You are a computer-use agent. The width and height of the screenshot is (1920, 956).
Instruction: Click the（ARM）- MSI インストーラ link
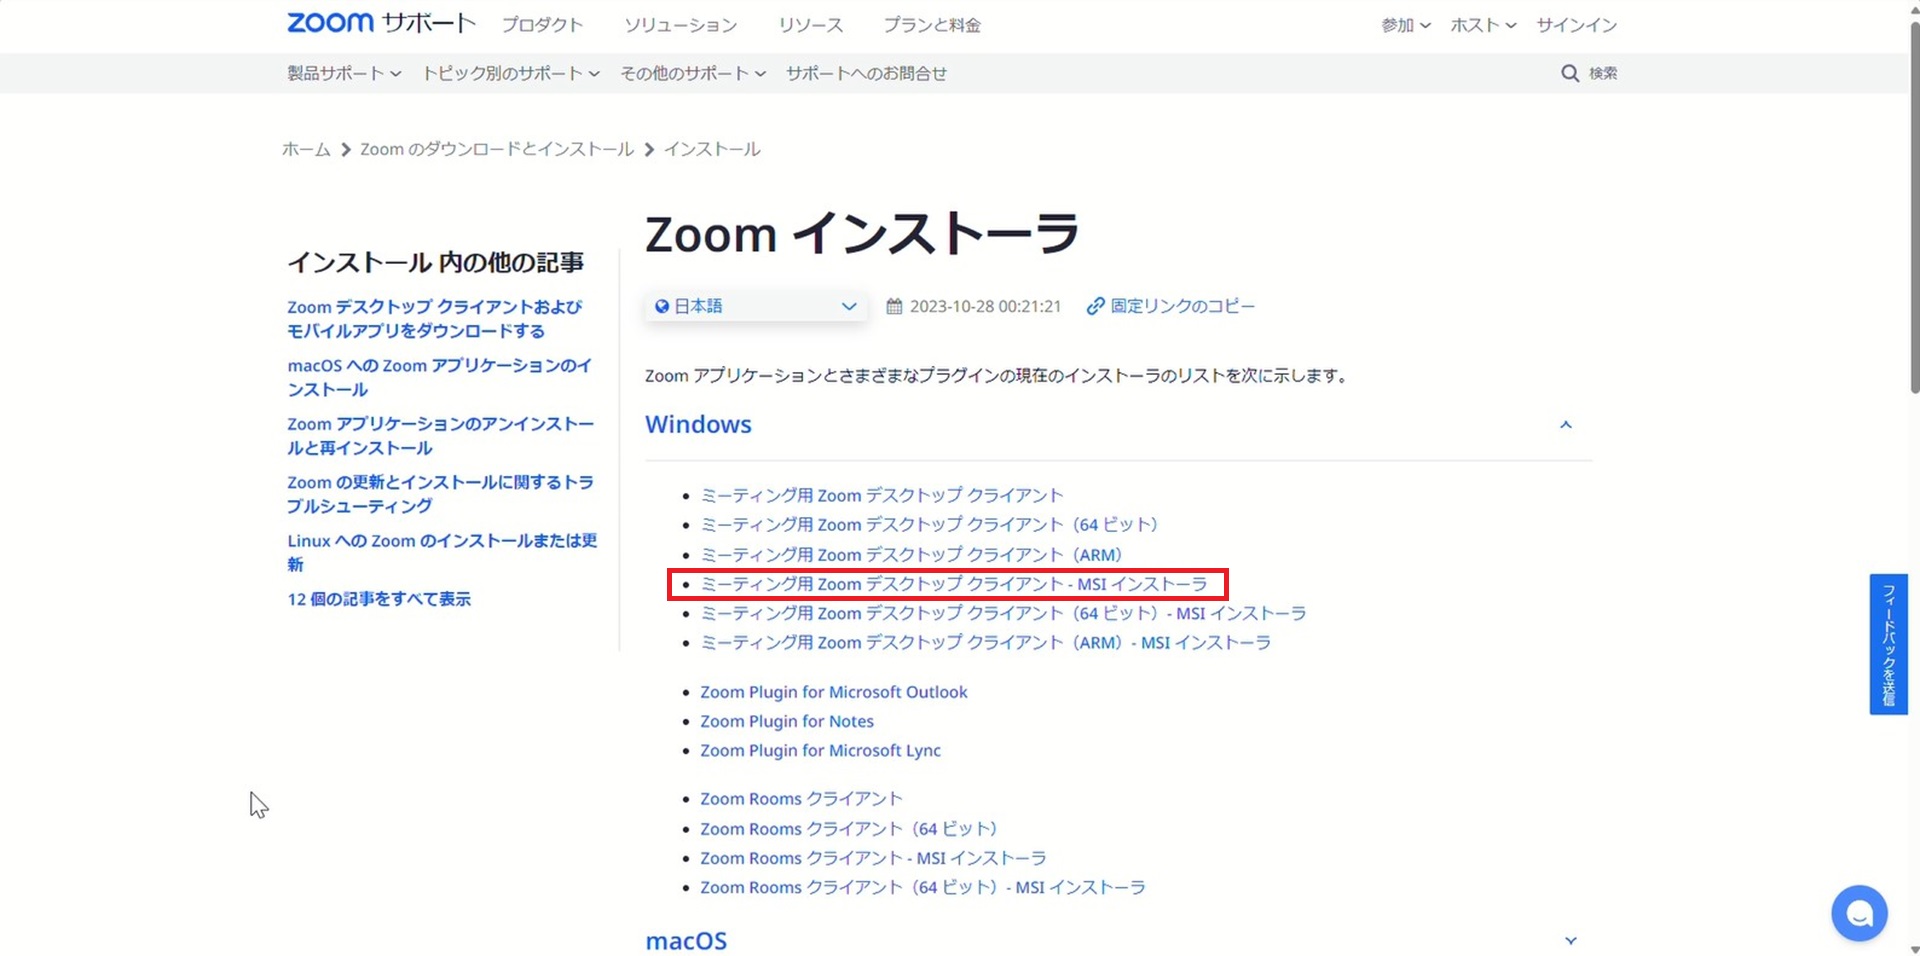click(985, 643)
